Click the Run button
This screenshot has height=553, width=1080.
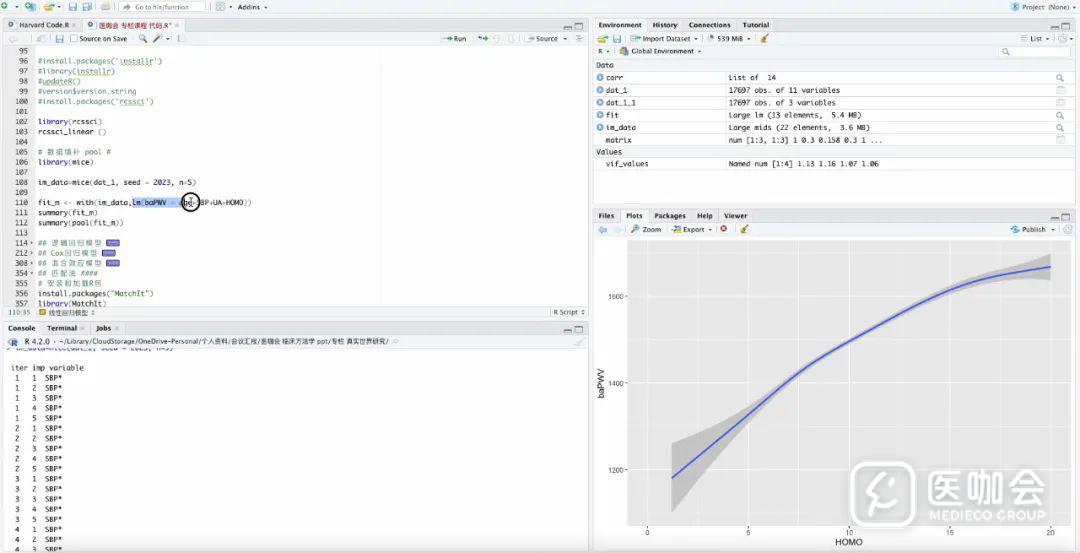(x=455, y=39)
